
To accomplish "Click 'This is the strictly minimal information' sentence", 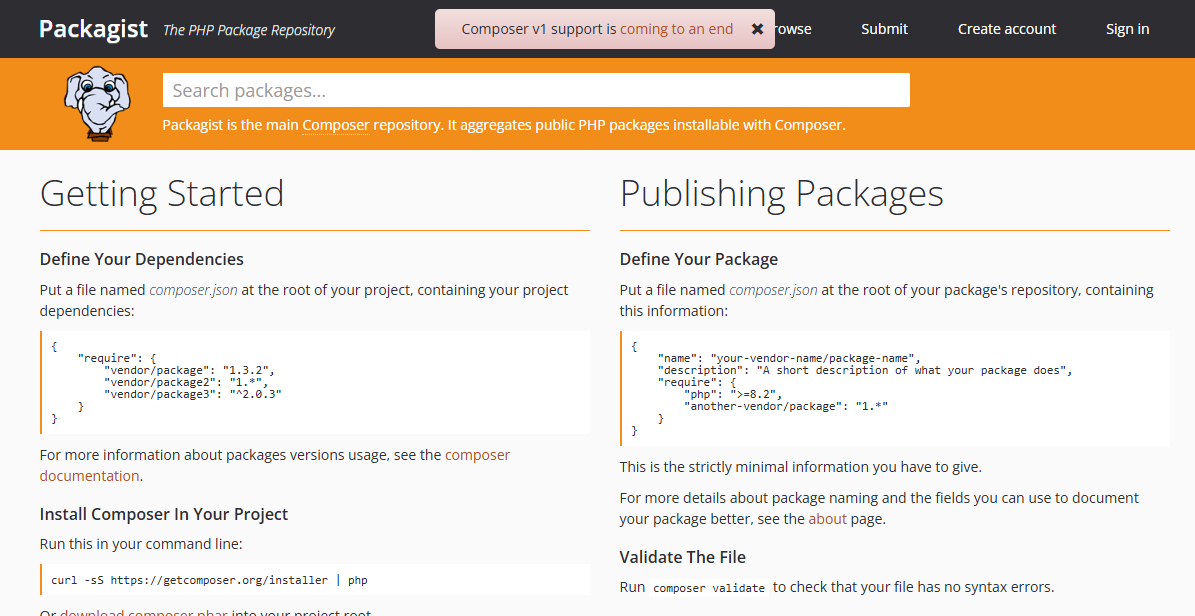I will click(800, 467).
